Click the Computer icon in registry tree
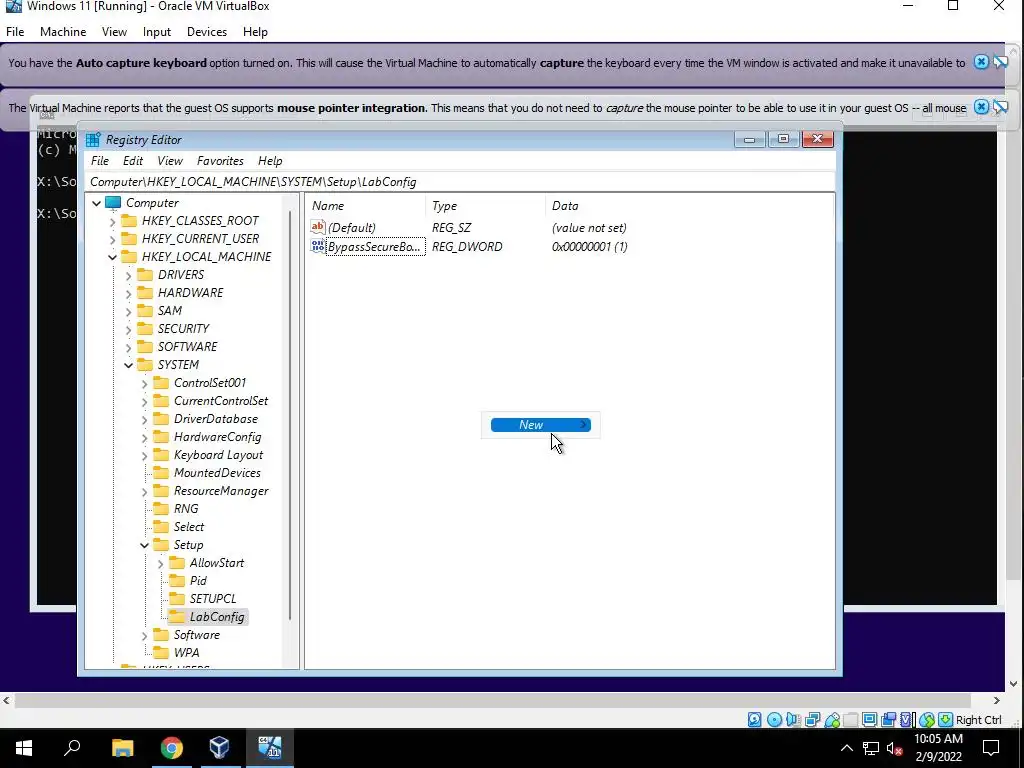 [x=113, y=202]
